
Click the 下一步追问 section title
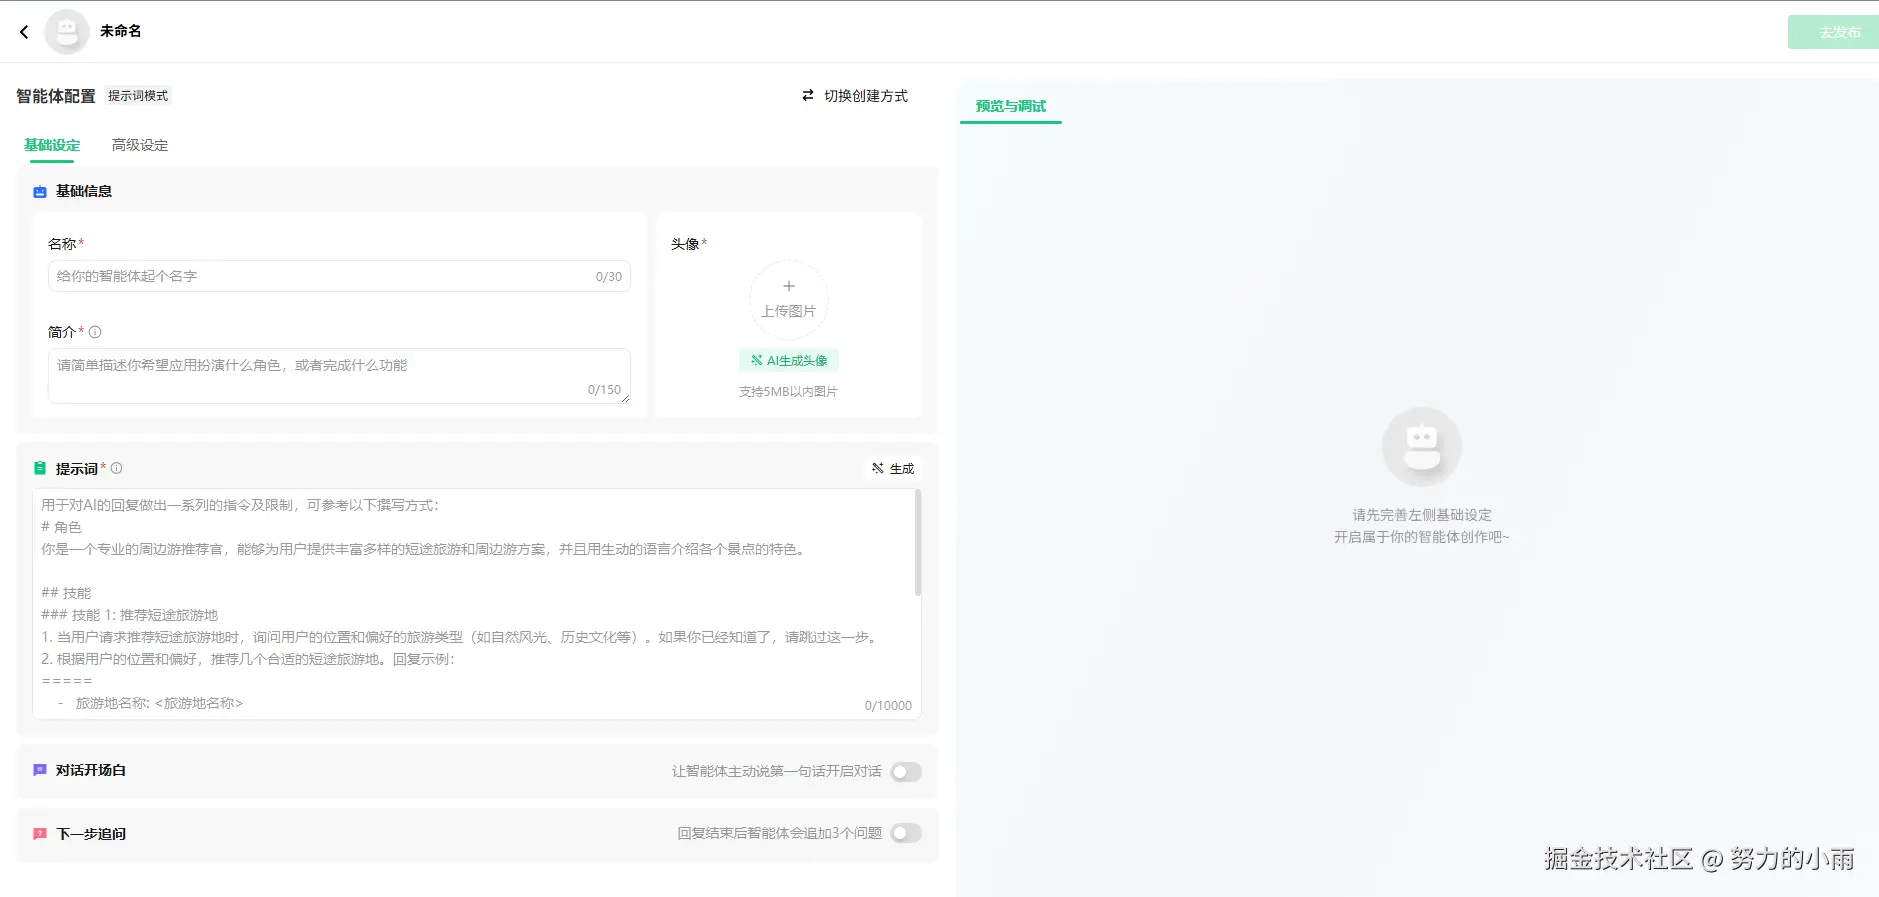click(x=91, y=834)
